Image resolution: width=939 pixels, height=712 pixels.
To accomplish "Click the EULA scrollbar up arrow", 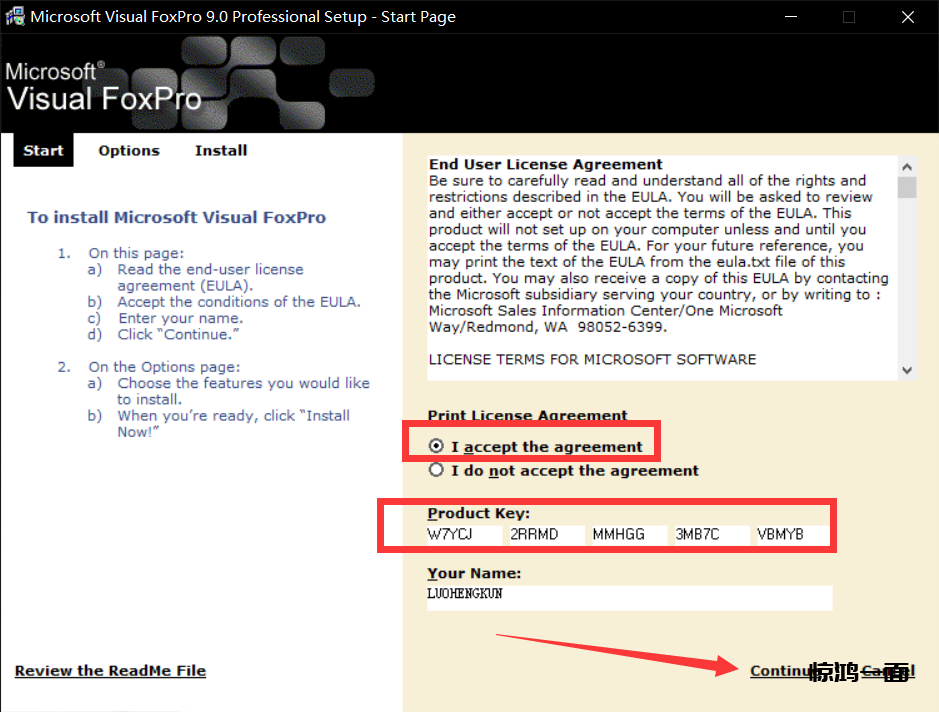I will pyautogui.click(x=907, y=168).
